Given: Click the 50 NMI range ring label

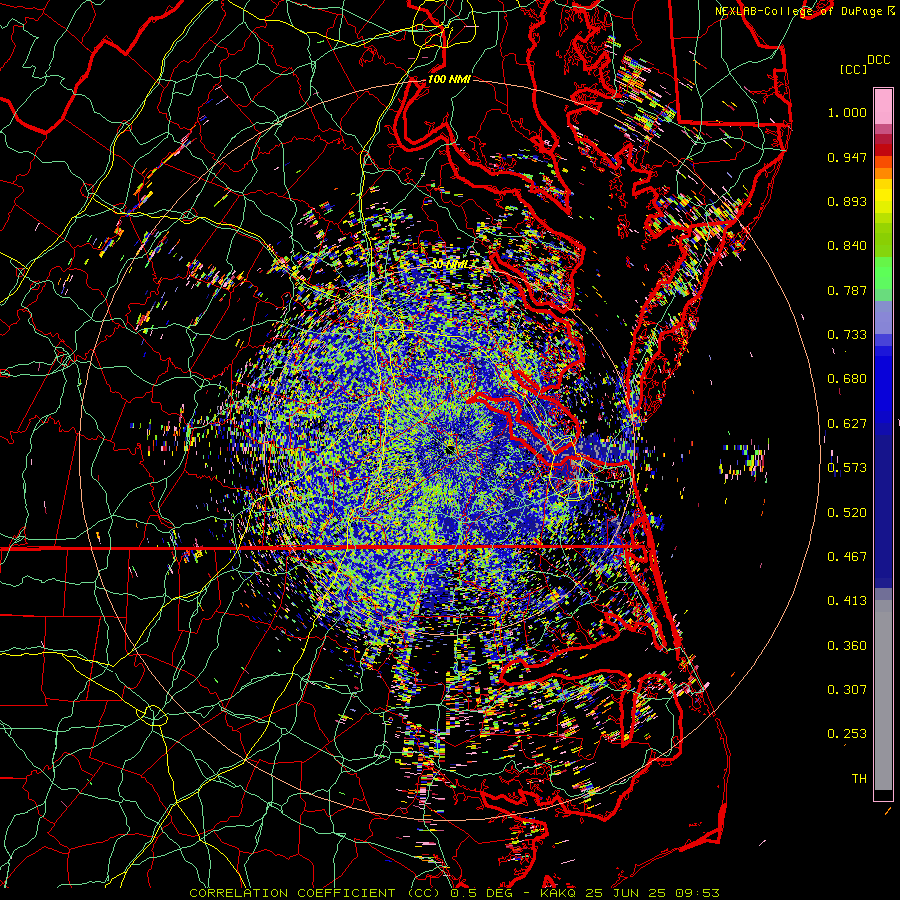Looking at the screenshot, I should tap(450, 265).
